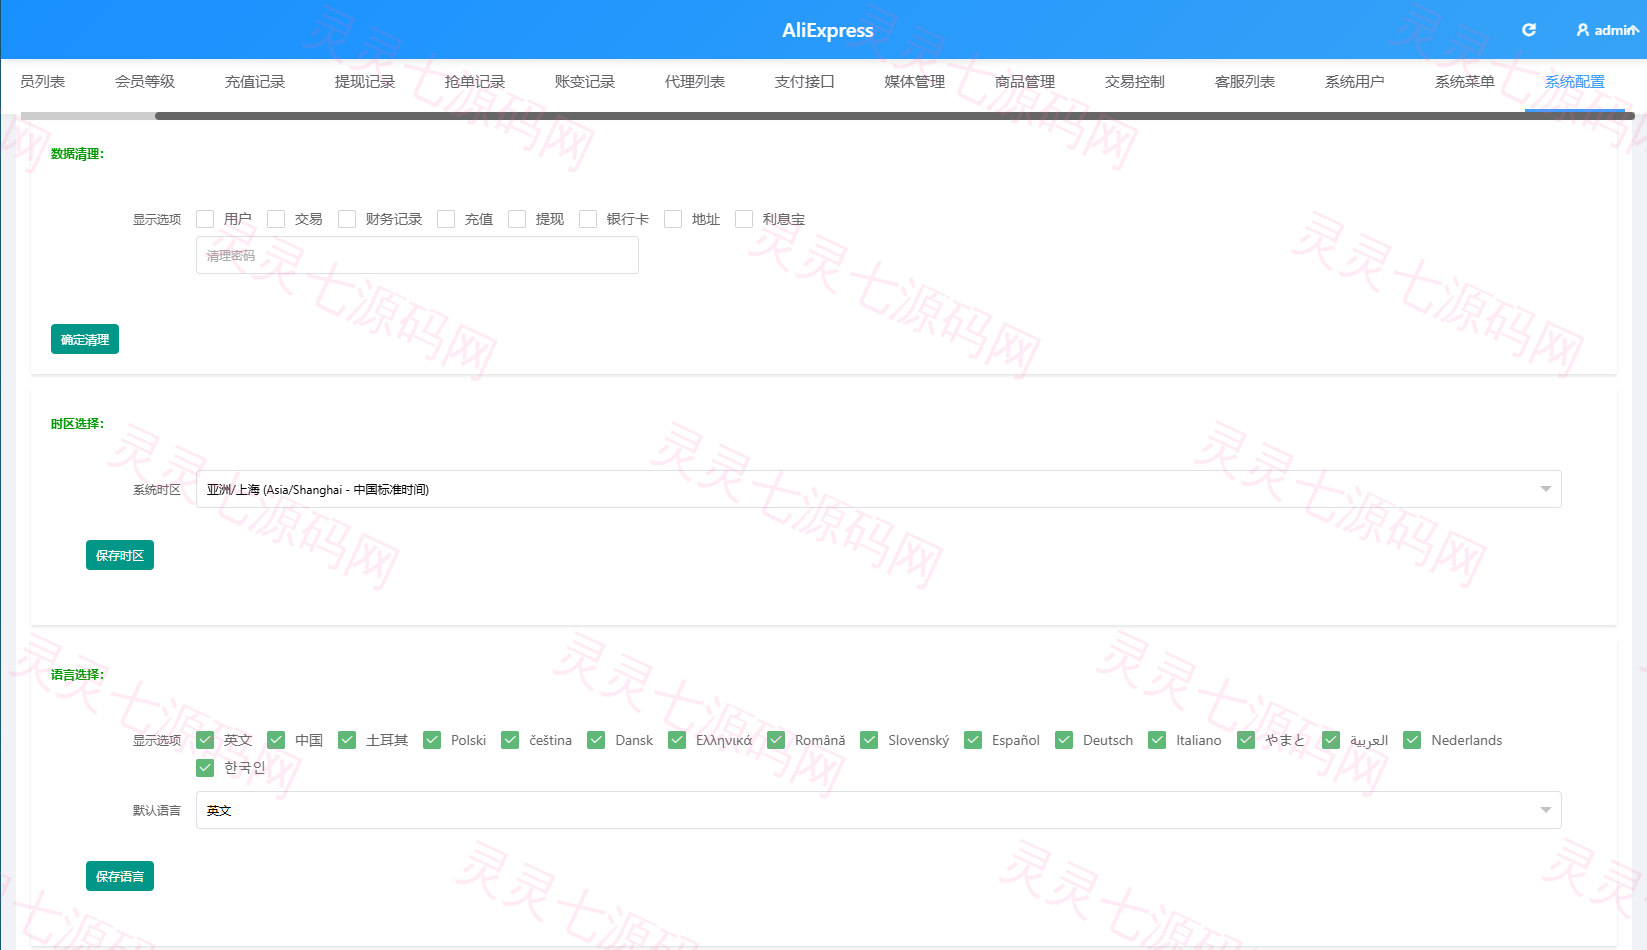This screenshot has height=950, width=1647.
Task: Toggle the 土耳其 language checkbox
Action: click(347, 740)
